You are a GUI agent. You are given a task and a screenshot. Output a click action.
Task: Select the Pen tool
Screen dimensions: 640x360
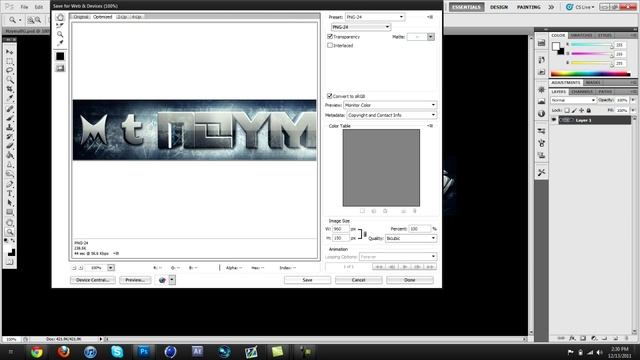[x=10, y=184]
